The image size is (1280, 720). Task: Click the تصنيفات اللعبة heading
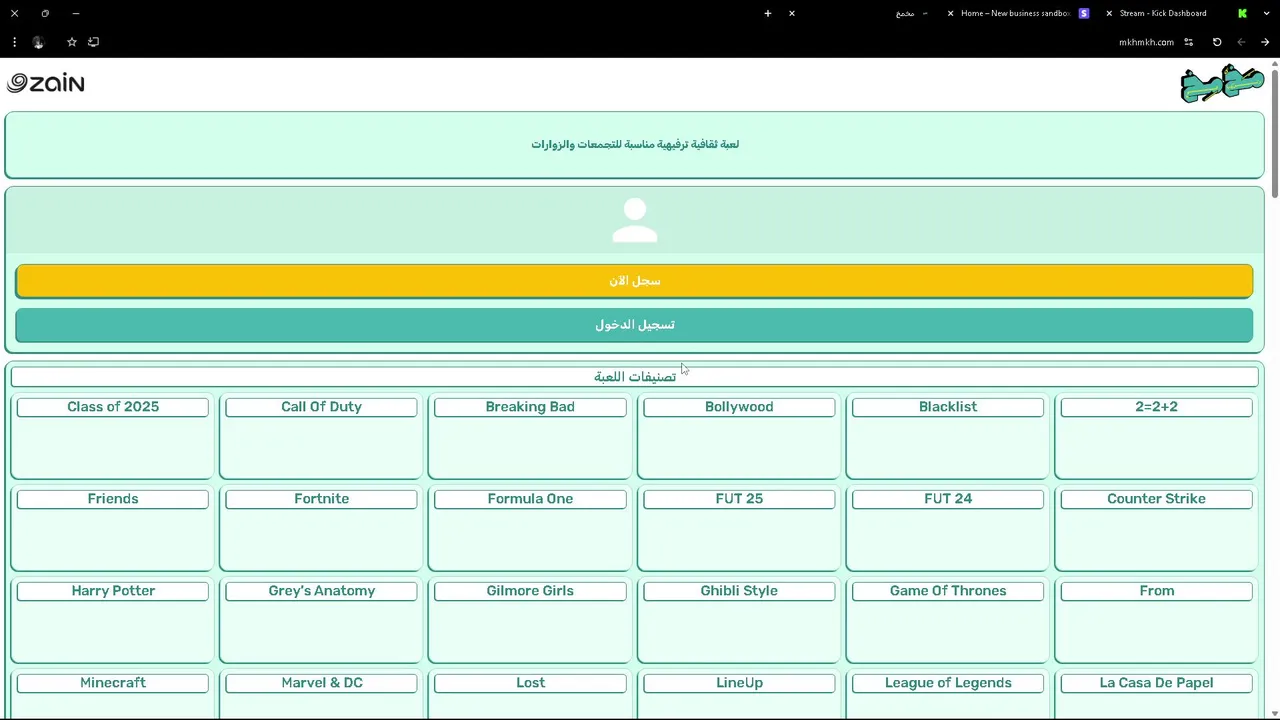click(635, 377)
